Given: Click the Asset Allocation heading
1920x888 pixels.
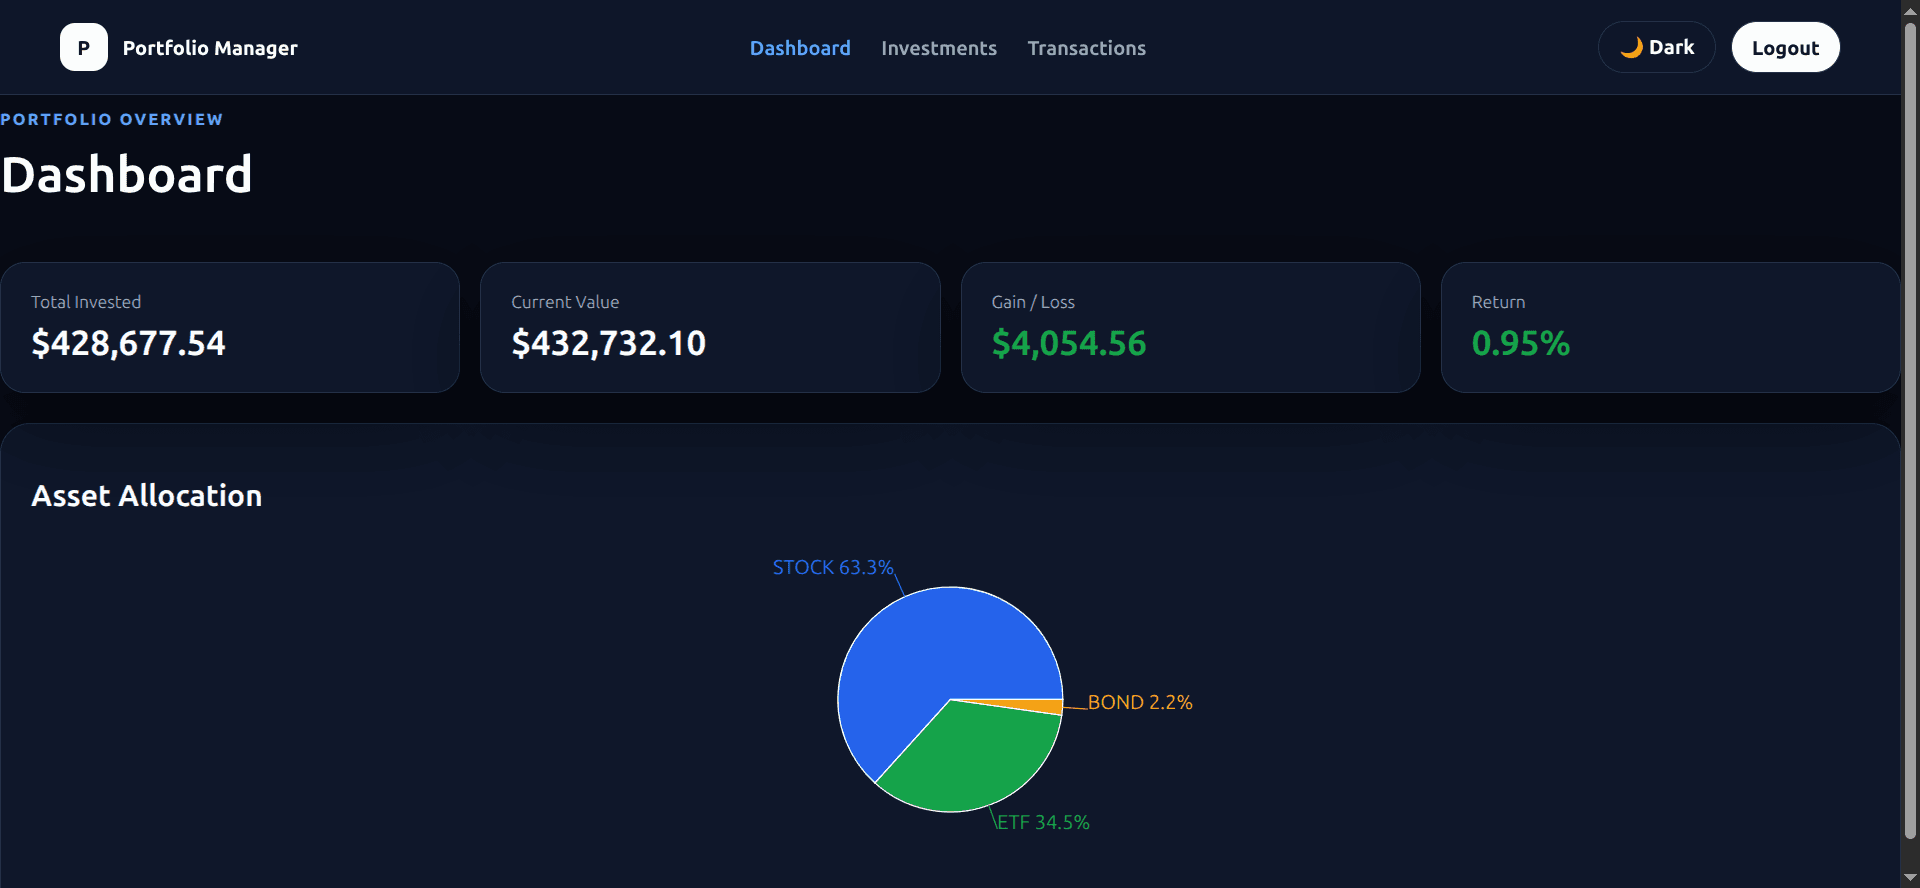Looking at the screenshot, I should click(x=147, y=496).
